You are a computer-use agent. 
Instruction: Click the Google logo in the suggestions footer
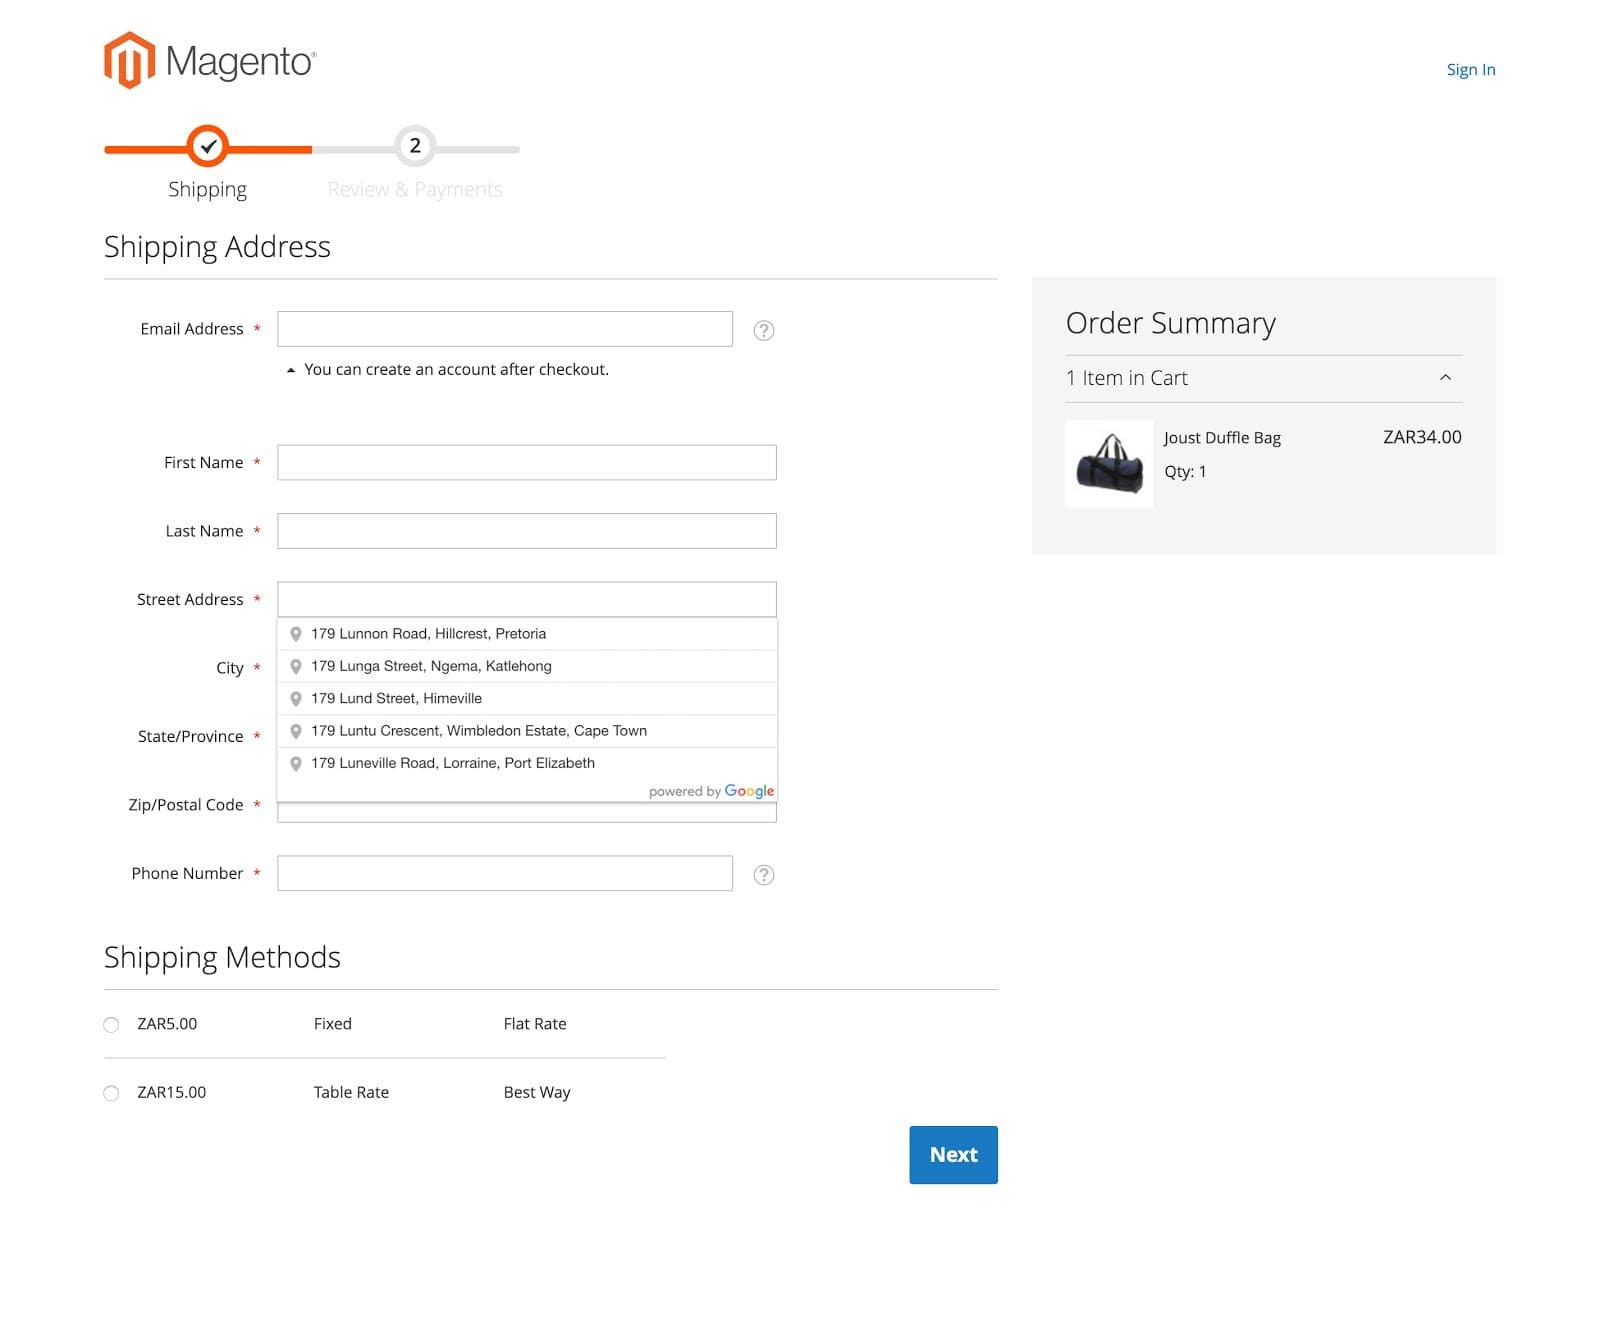point(751,791)
